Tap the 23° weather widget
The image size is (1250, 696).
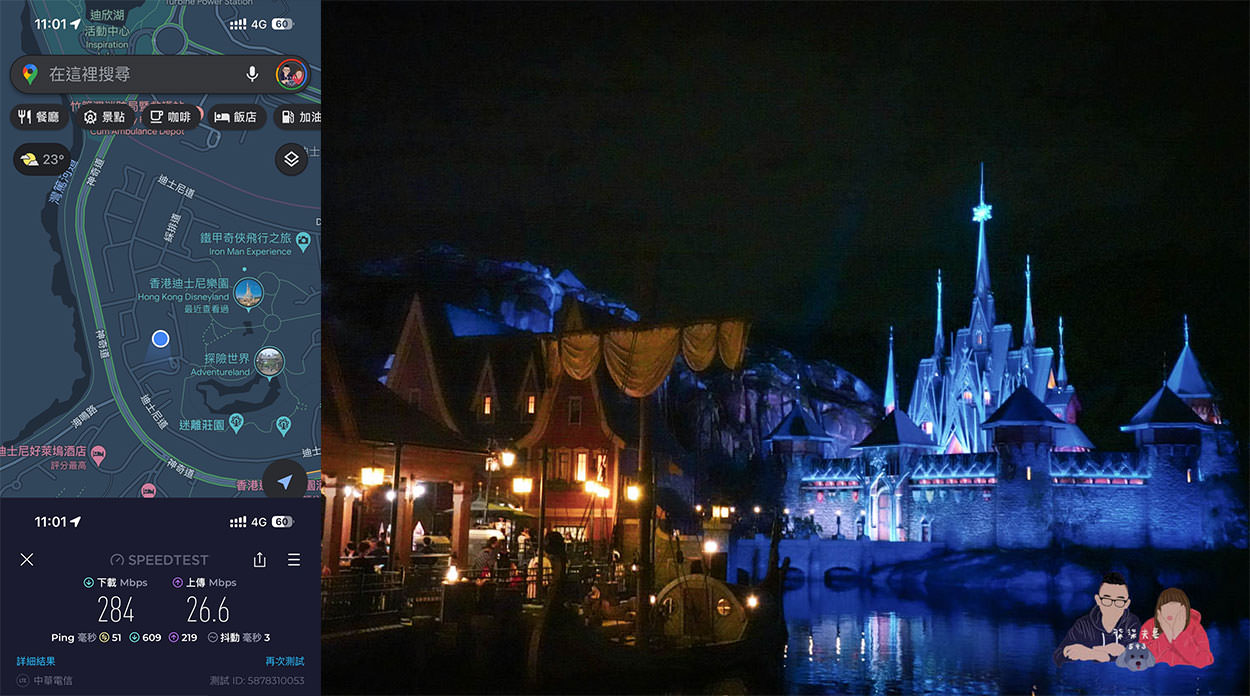42,159
